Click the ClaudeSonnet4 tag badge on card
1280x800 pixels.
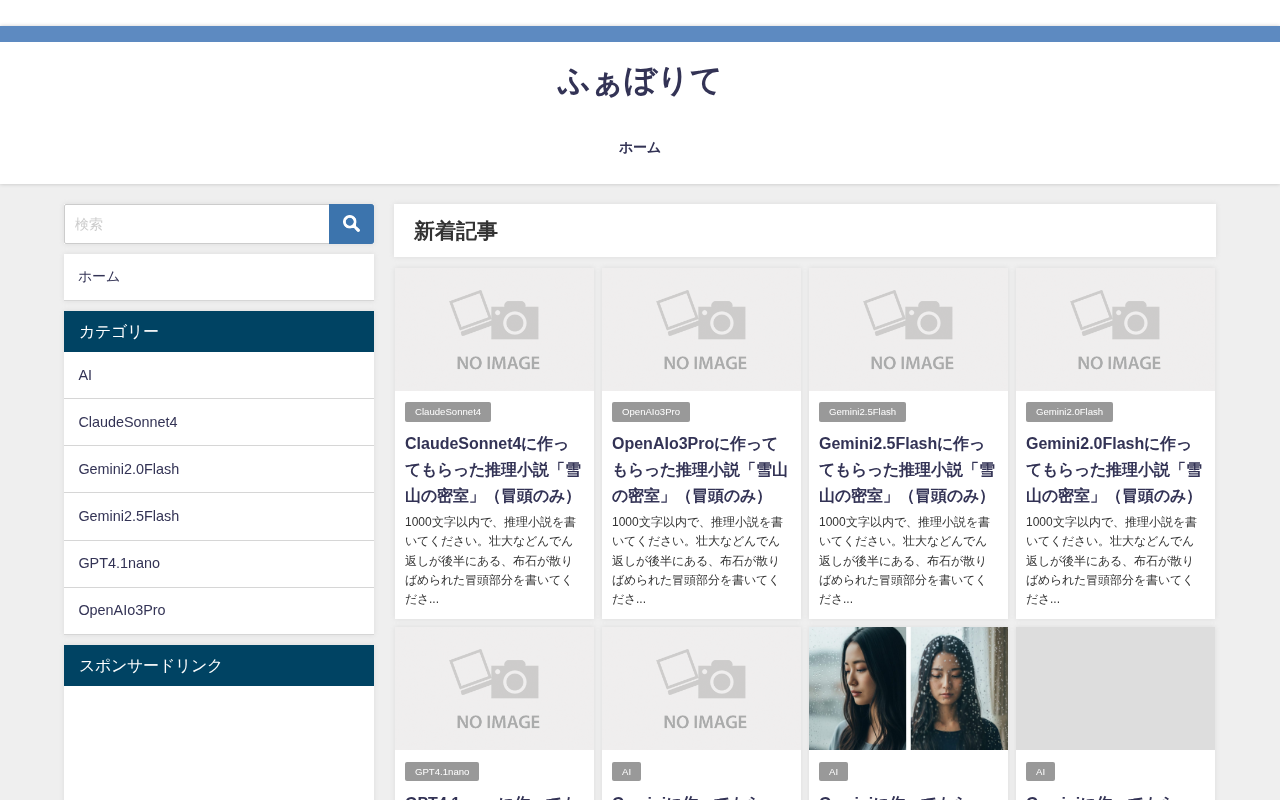pyautogui.click(x=448, y=412)
